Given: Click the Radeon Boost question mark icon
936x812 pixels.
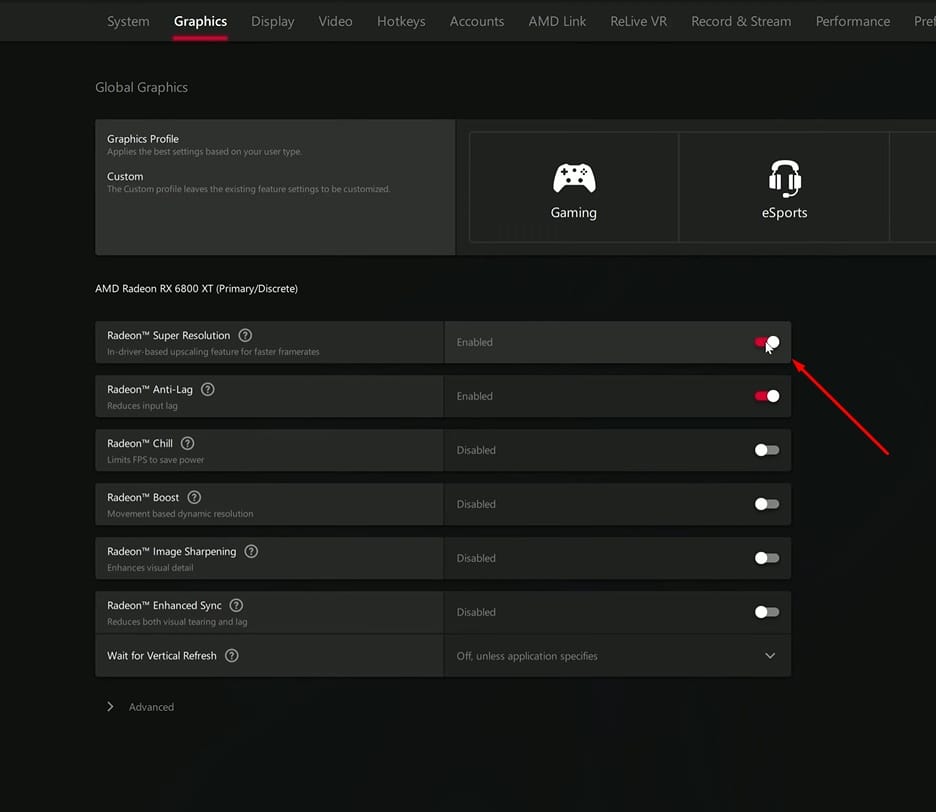Looking at the screenshot, I should pyautogui.click(x=194, y=496).
